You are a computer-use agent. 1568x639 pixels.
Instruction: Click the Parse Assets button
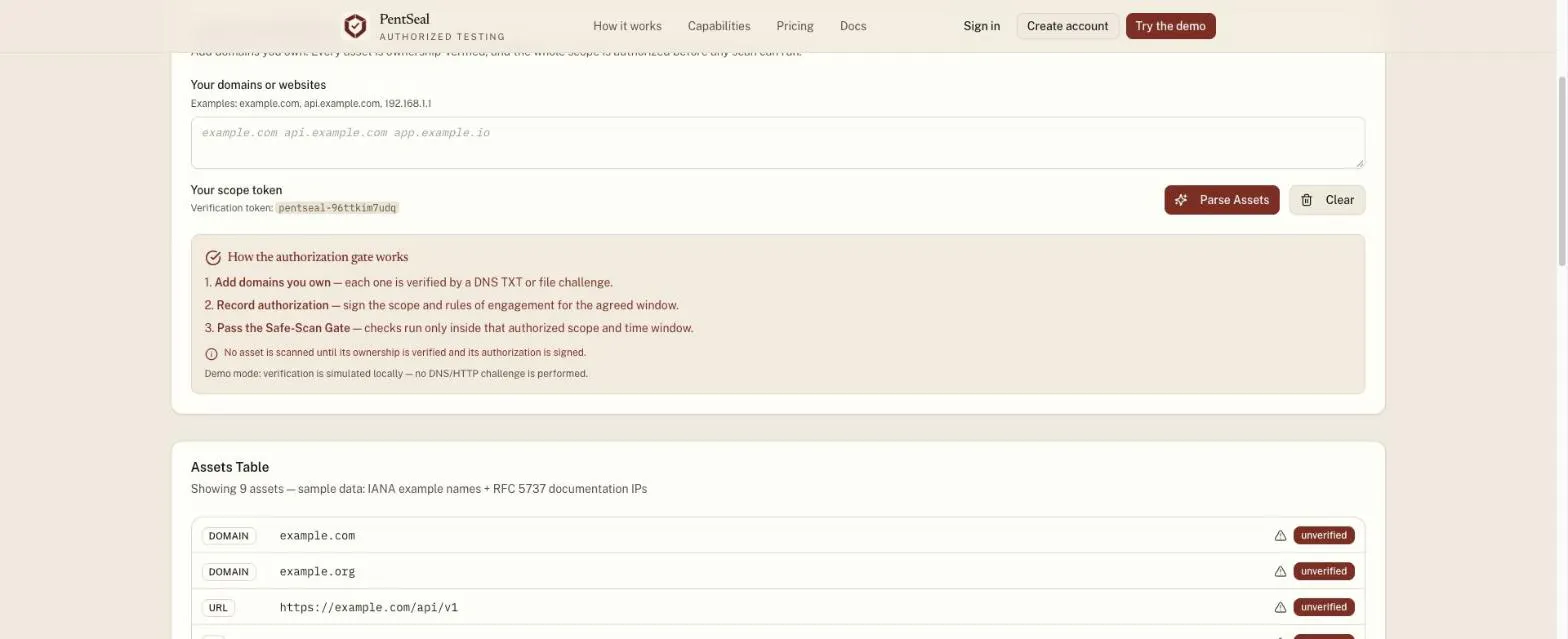pos(1222,200)
